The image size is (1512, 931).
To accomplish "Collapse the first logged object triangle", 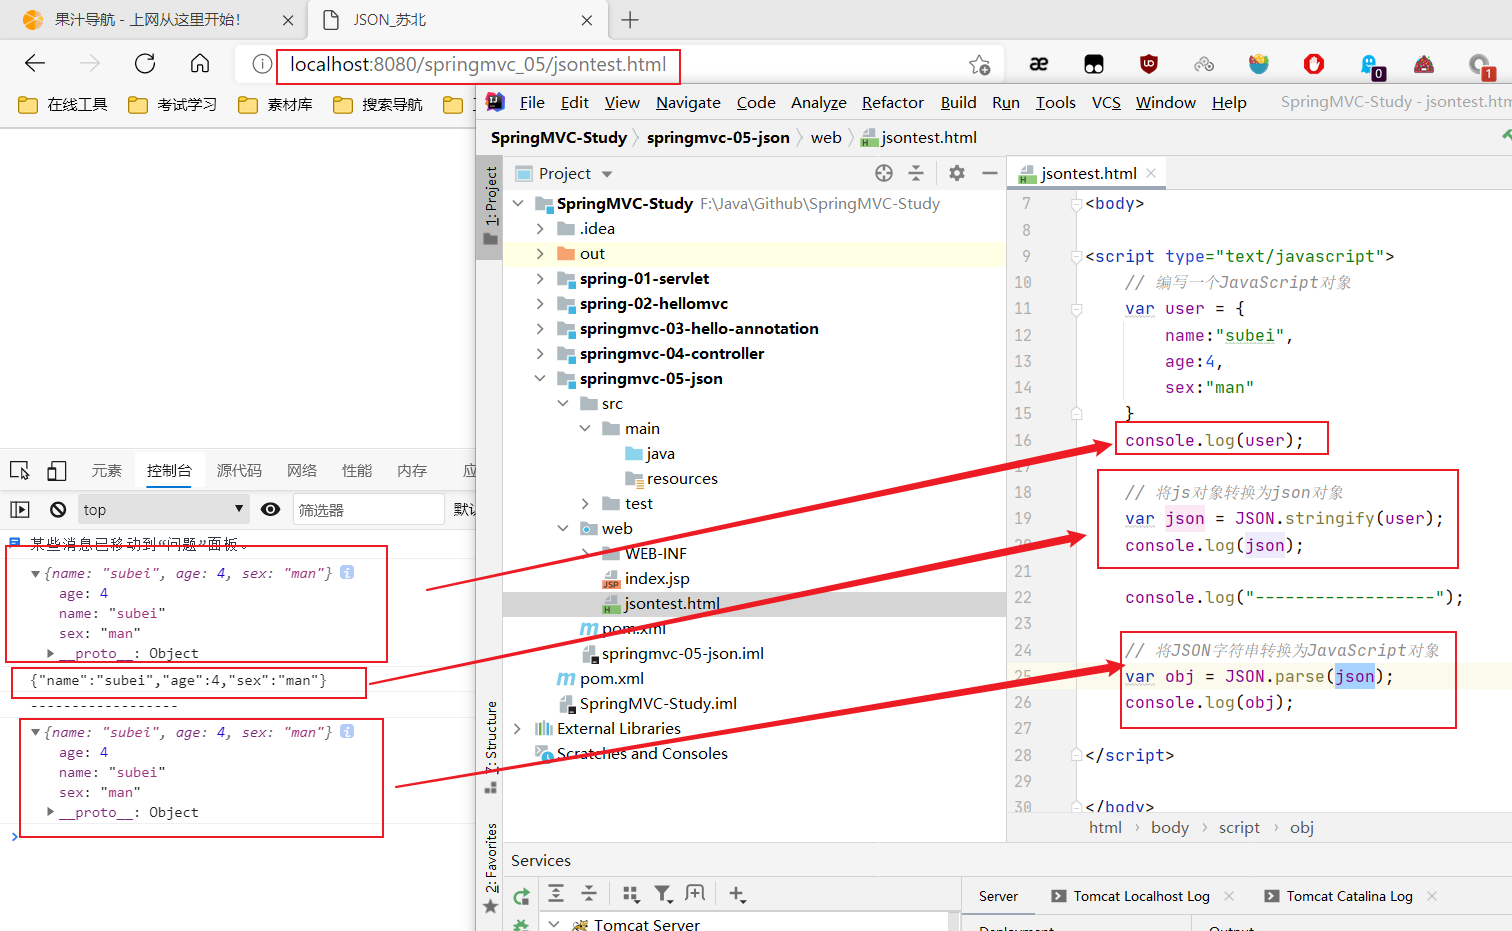I will coord(35,574).
